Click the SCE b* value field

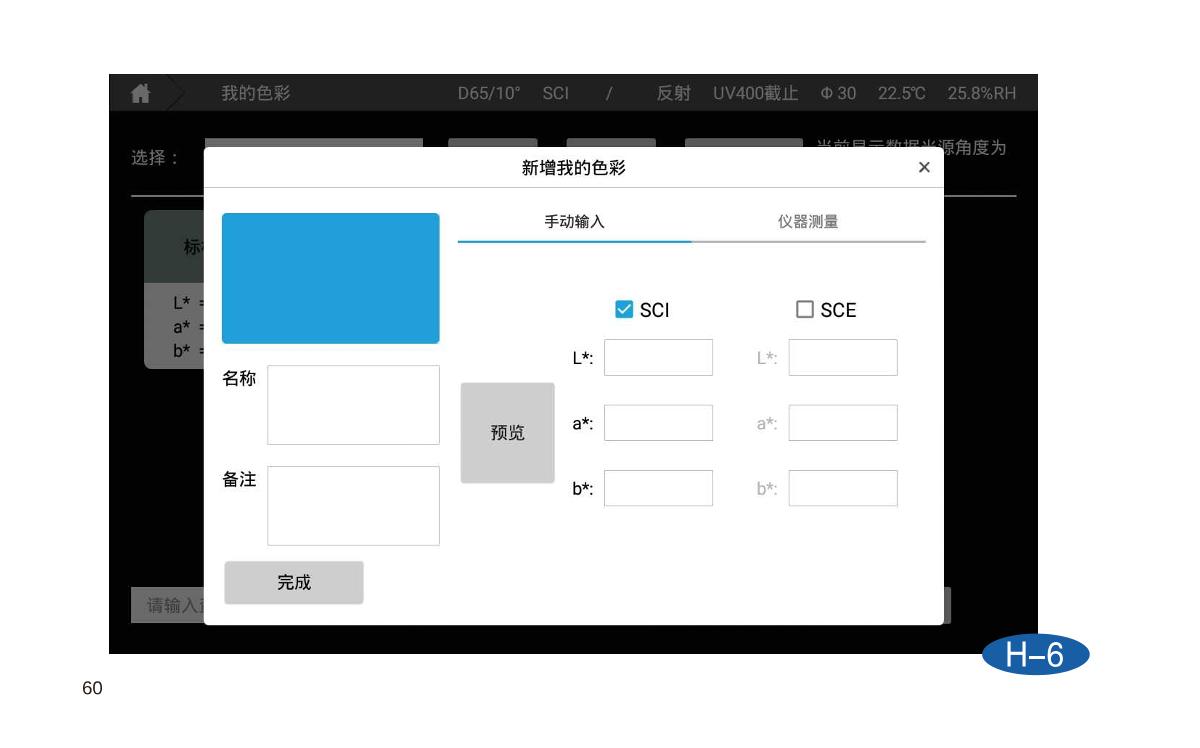pyautogui.click(x=843, y=488)
